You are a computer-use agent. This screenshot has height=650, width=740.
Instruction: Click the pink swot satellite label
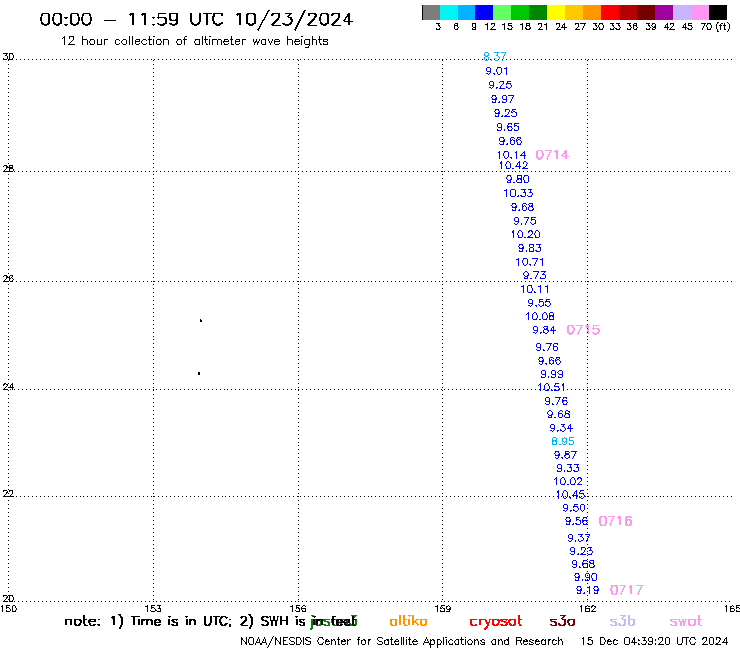(686, 621)
